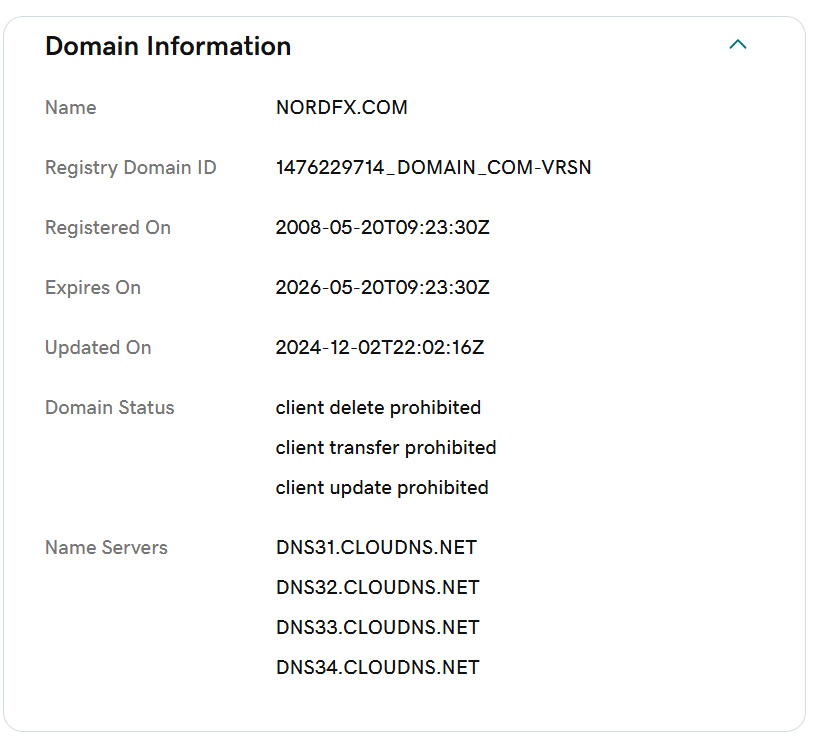This screenshot has height=740, width=819.
Task: Select expiry date 2026-05-20T09:23:30Z
Action: 382,288
